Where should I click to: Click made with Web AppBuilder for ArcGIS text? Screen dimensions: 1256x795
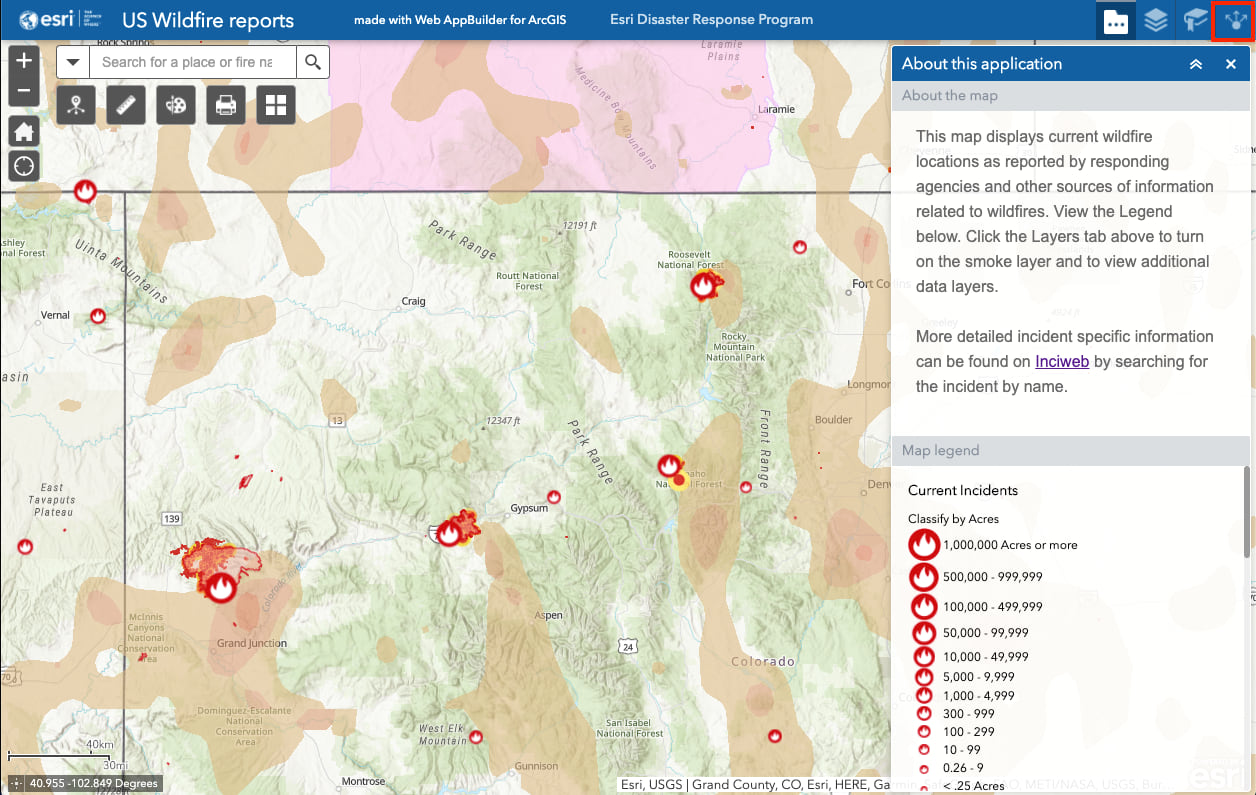(x=460, y=20)
